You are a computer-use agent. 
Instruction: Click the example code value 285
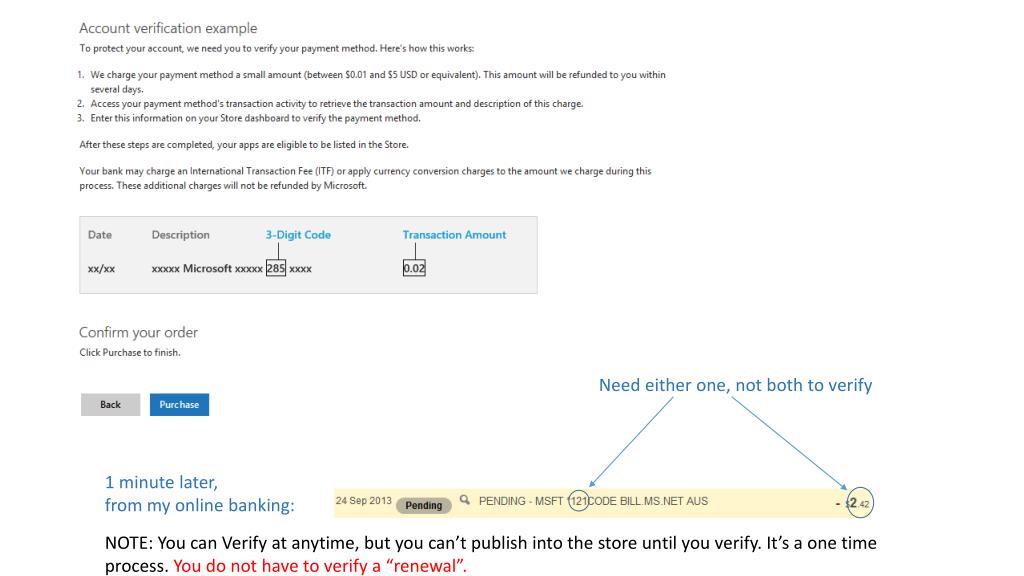point(276,268)
